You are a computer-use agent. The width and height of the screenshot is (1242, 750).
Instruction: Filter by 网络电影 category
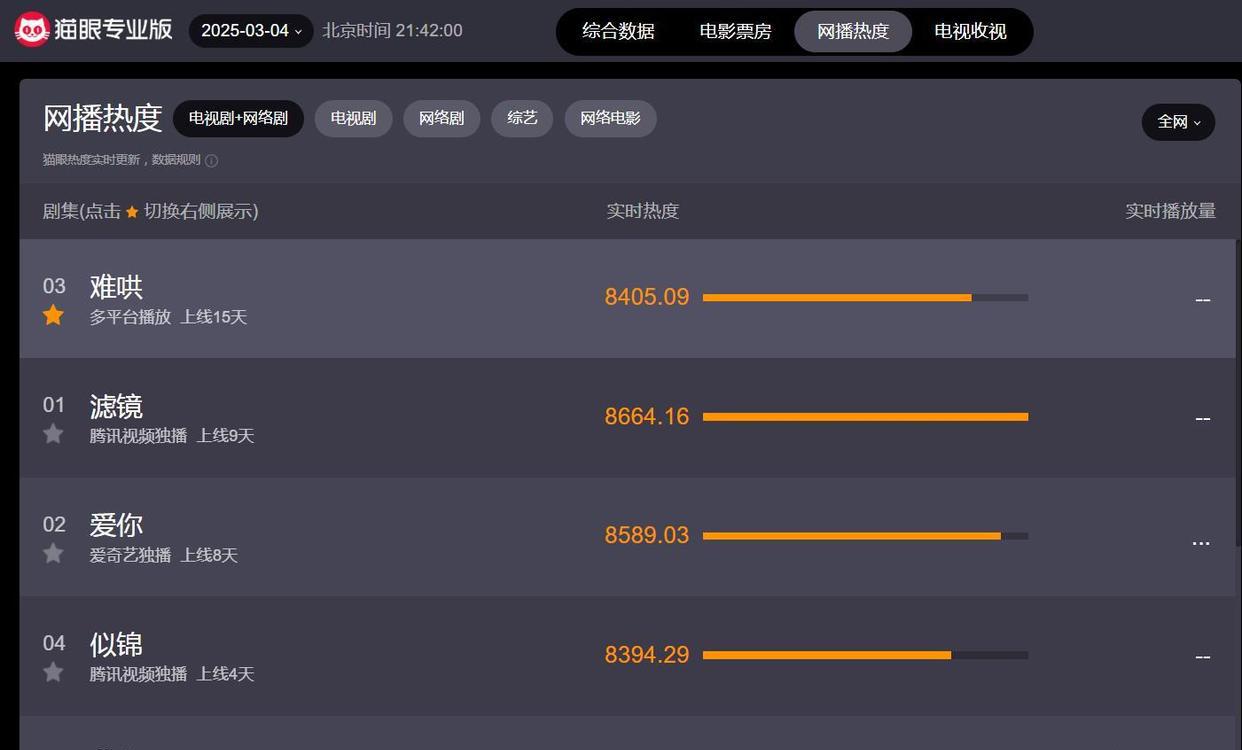(x=610, y=118)
